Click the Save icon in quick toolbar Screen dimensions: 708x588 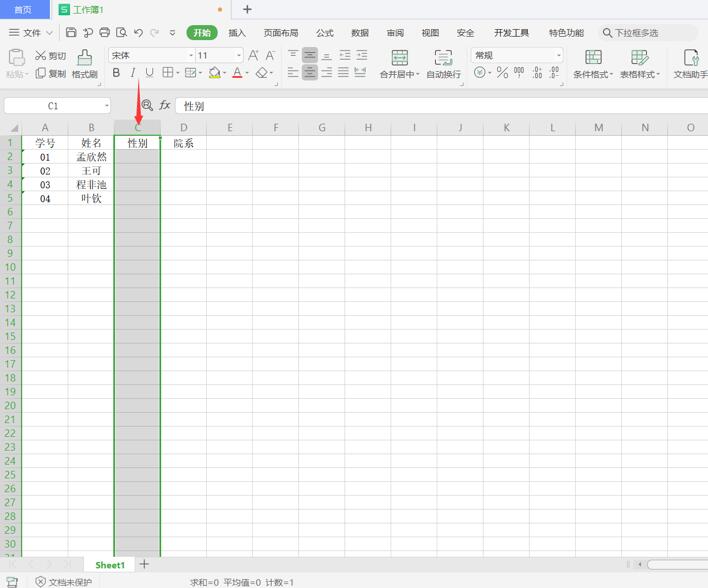point(71,33)
